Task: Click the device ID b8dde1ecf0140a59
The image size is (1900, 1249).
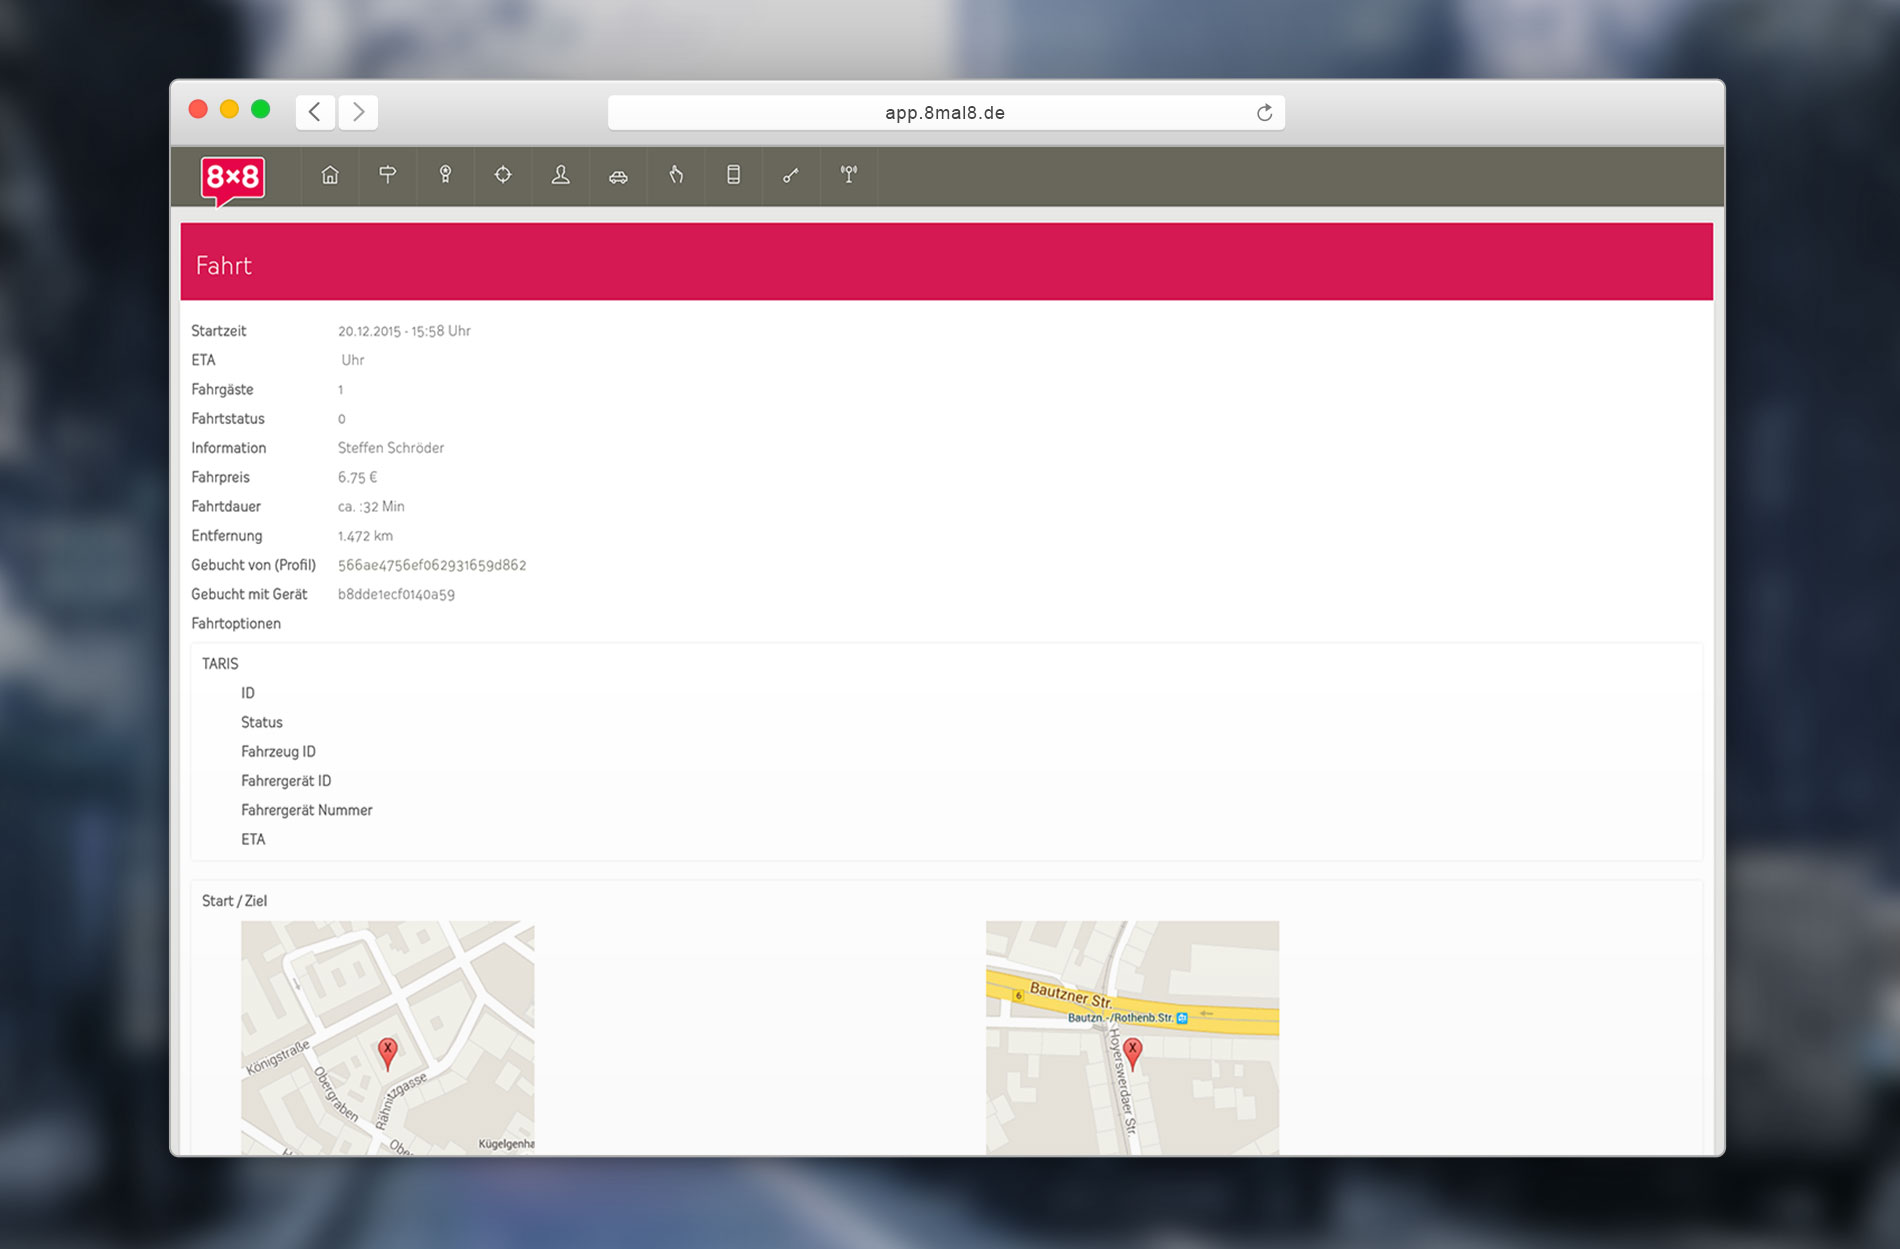Action: point(396,594)
